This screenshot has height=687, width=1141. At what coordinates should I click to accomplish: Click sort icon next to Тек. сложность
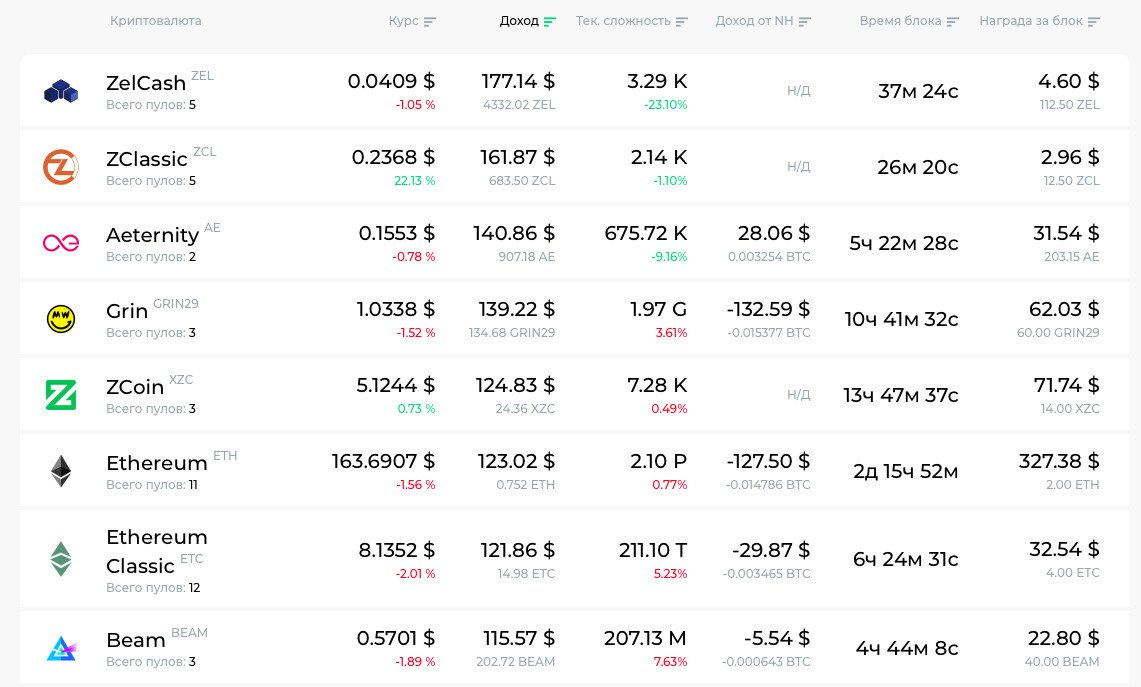(x=681, y=21)
